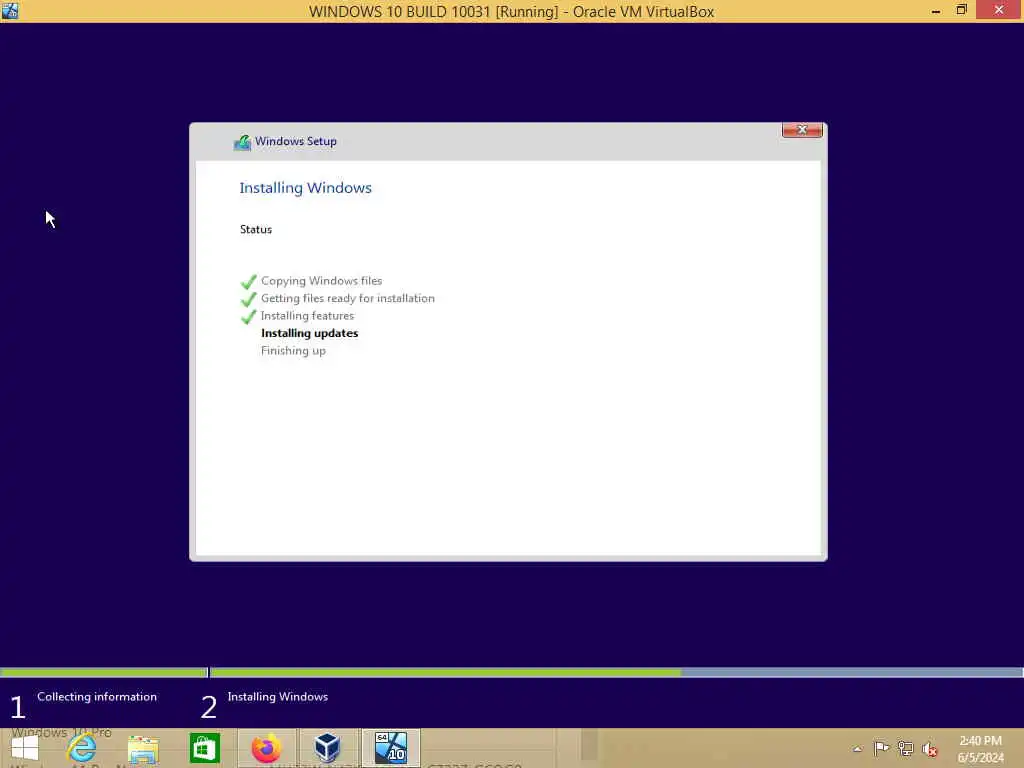Open the clock showing 2:40 PM
Image resolution: width=1024 pixels, height=768 pixels.
tap(980, 741)
